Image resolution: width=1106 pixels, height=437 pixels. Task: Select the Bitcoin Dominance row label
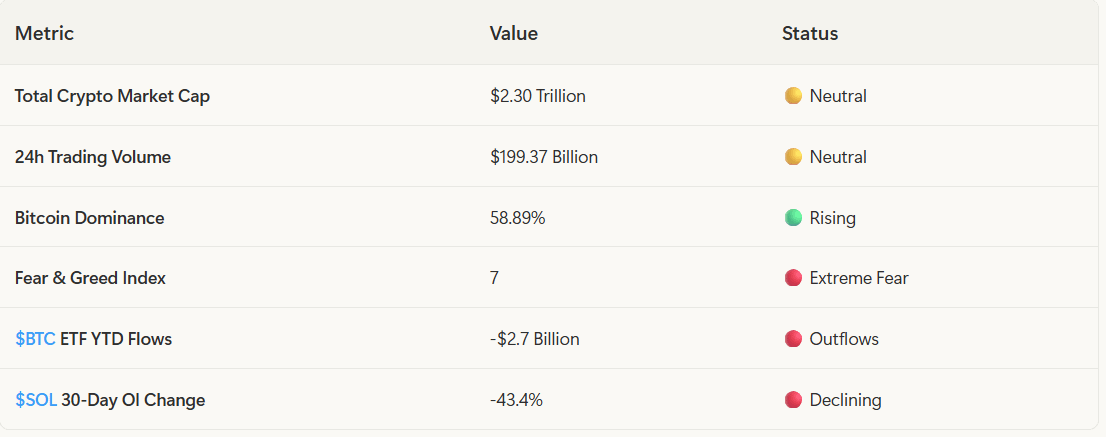pyautogui.click(x=89, y=217)
